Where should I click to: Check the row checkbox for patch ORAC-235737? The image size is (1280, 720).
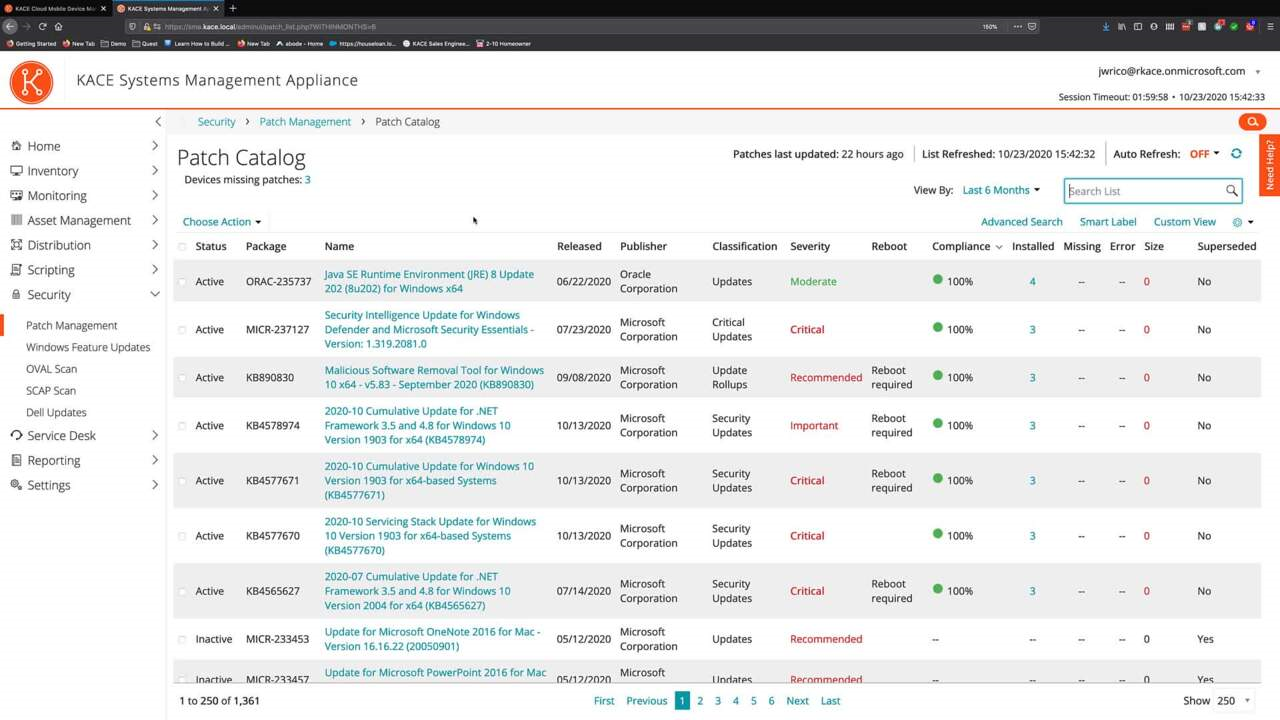click(x=182, y=281)
